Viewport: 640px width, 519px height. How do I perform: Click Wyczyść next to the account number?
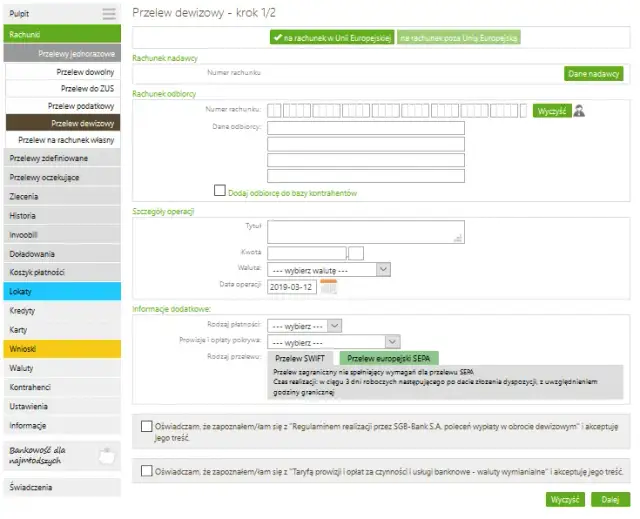[x=551, y=110]
